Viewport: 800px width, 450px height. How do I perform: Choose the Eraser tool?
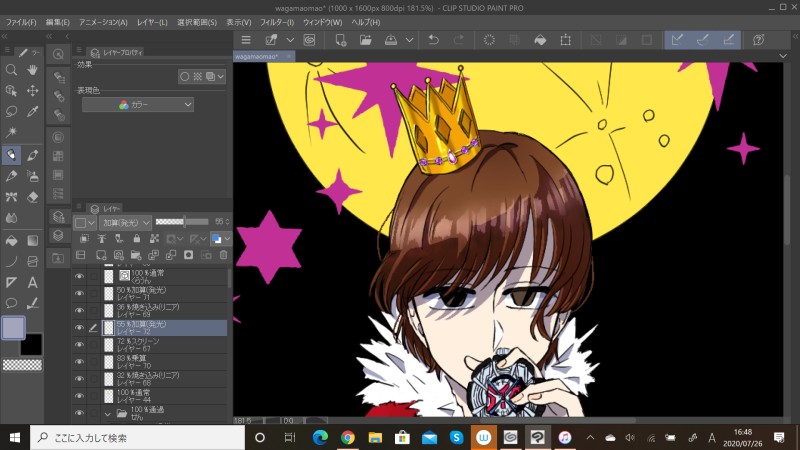[33, 197]
